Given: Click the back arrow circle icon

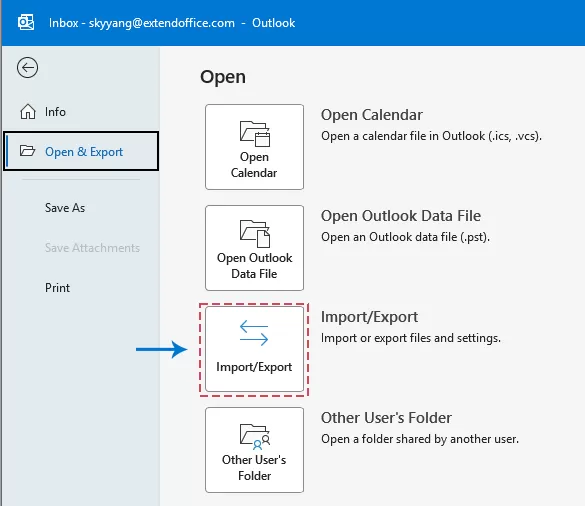Looking at the screenshot, I should click(x=27, y=68).
